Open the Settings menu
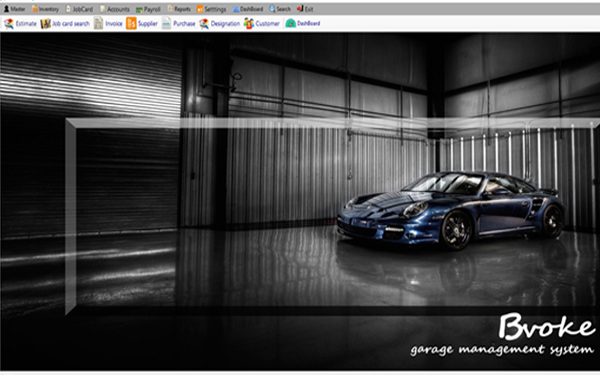This screenshot has width=600, height=375. [211, 9]
